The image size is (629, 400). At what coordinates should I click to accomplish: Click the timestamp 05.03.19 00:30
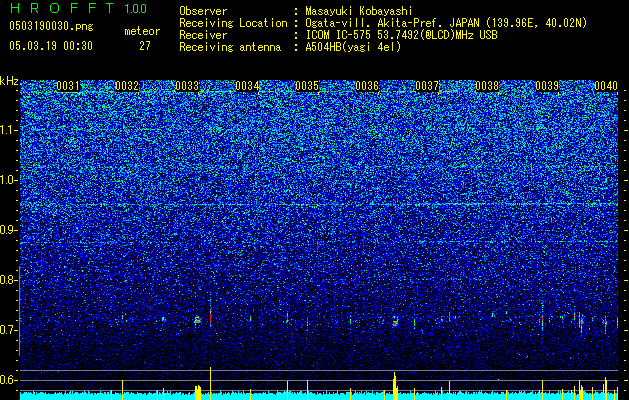(51, 46)
